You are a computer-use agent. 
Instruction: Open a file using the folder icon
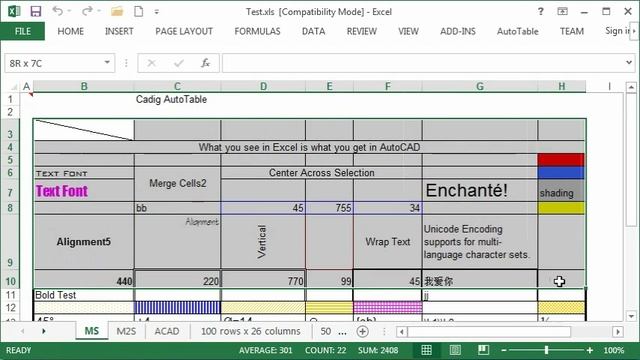point(117,11)
